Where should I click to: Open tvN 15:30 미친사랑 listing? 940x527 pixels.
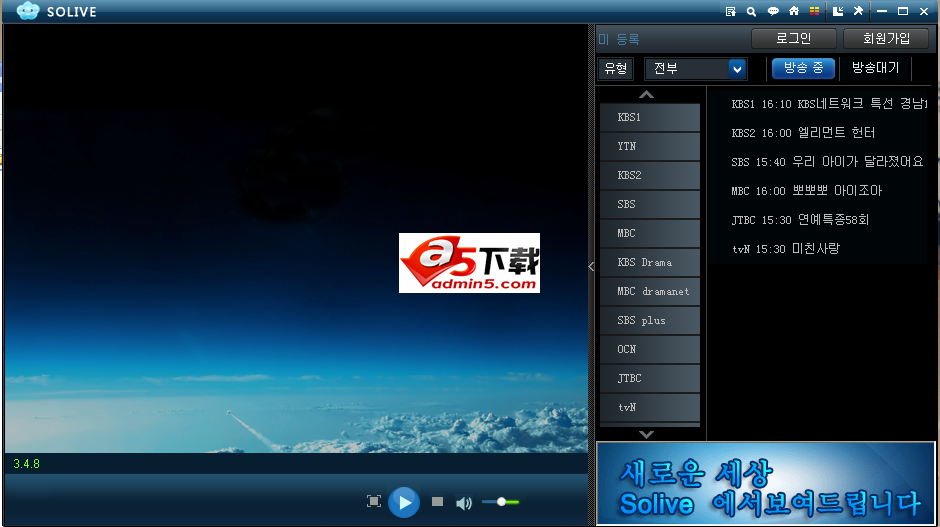(x=785, y=249)
